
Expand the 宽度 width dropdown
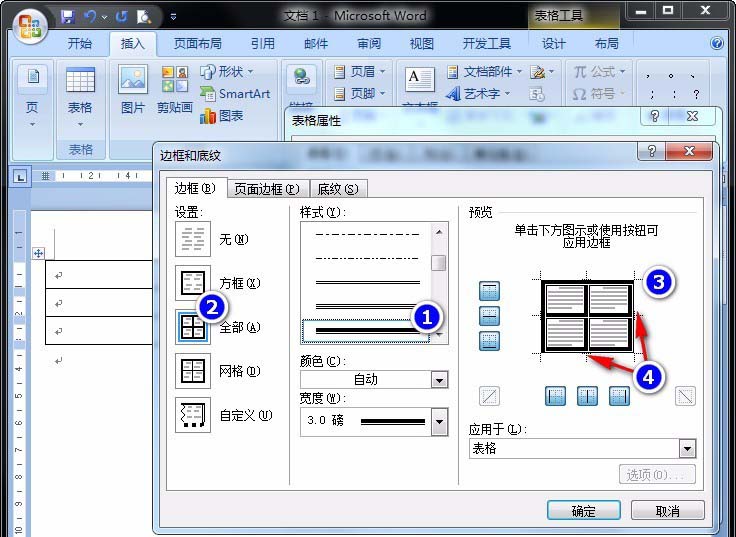[439, 421]
